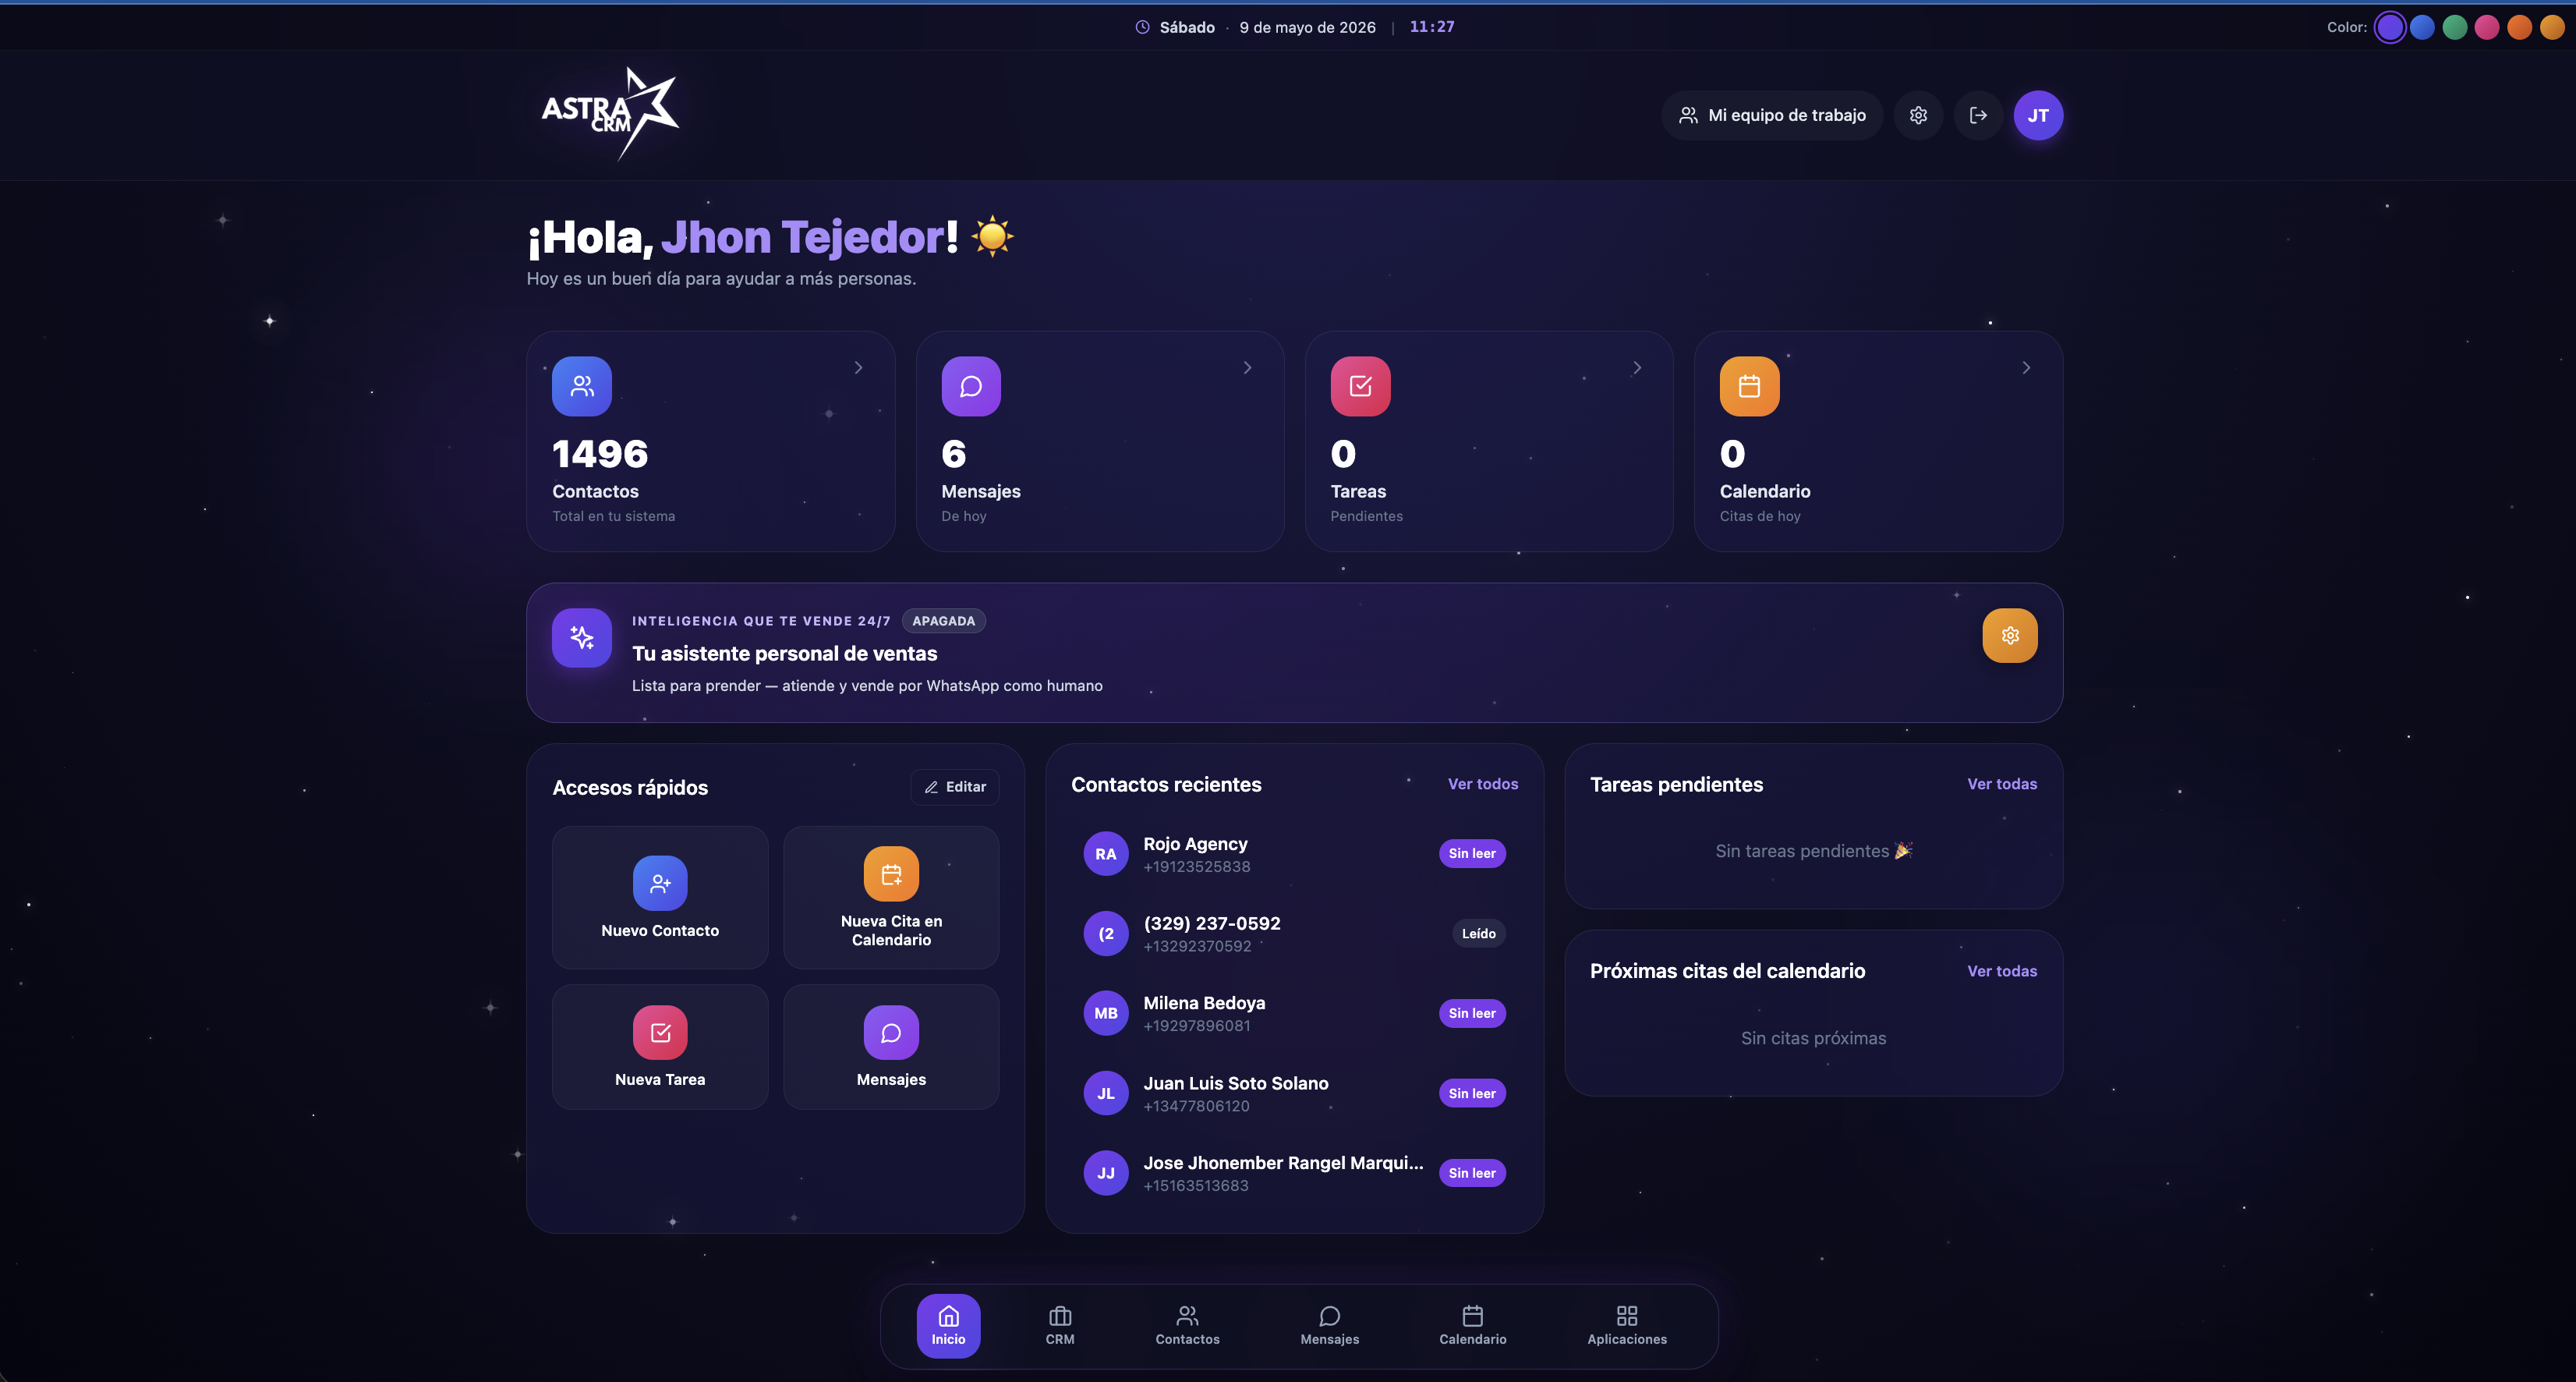Open the settings gear in header
This screenshot has width=2576, height=1382.
click(x=1918, y=115)
